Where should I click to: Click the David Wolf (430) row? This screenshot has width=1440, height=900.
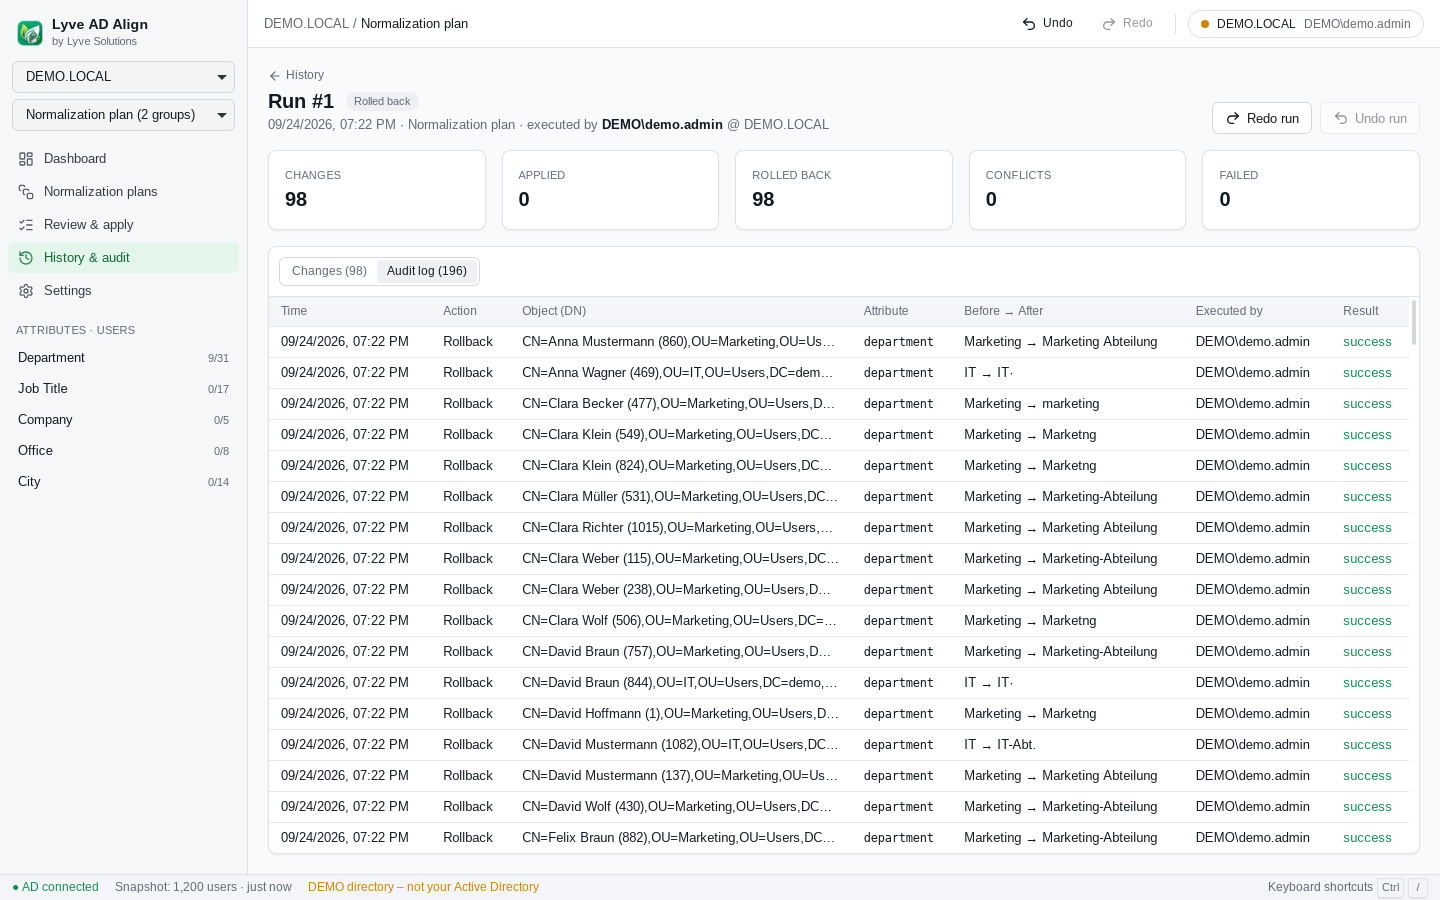839,807
